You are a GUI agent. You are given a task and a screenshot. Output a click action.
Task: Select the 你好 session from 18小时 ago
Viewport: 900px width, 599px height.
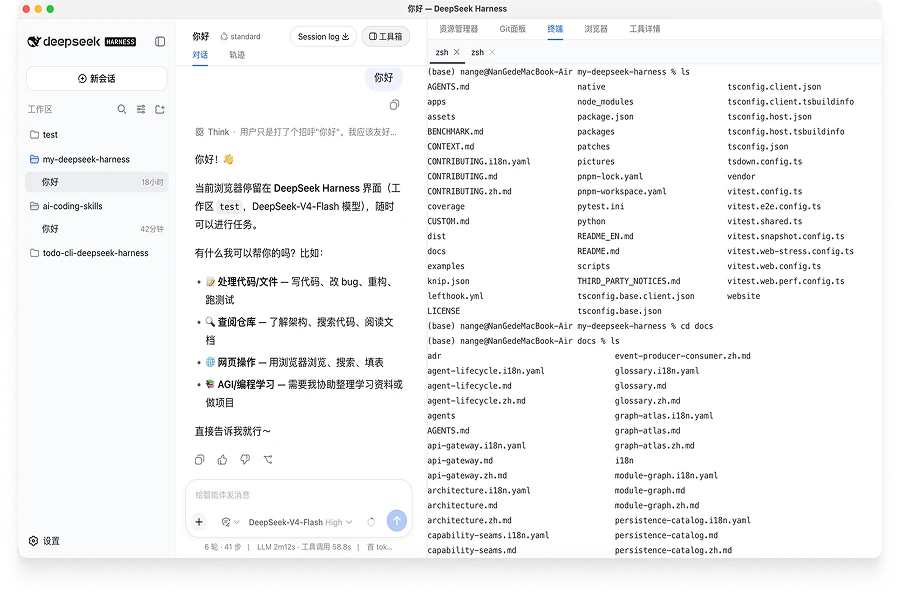click(x=96, y=182)
